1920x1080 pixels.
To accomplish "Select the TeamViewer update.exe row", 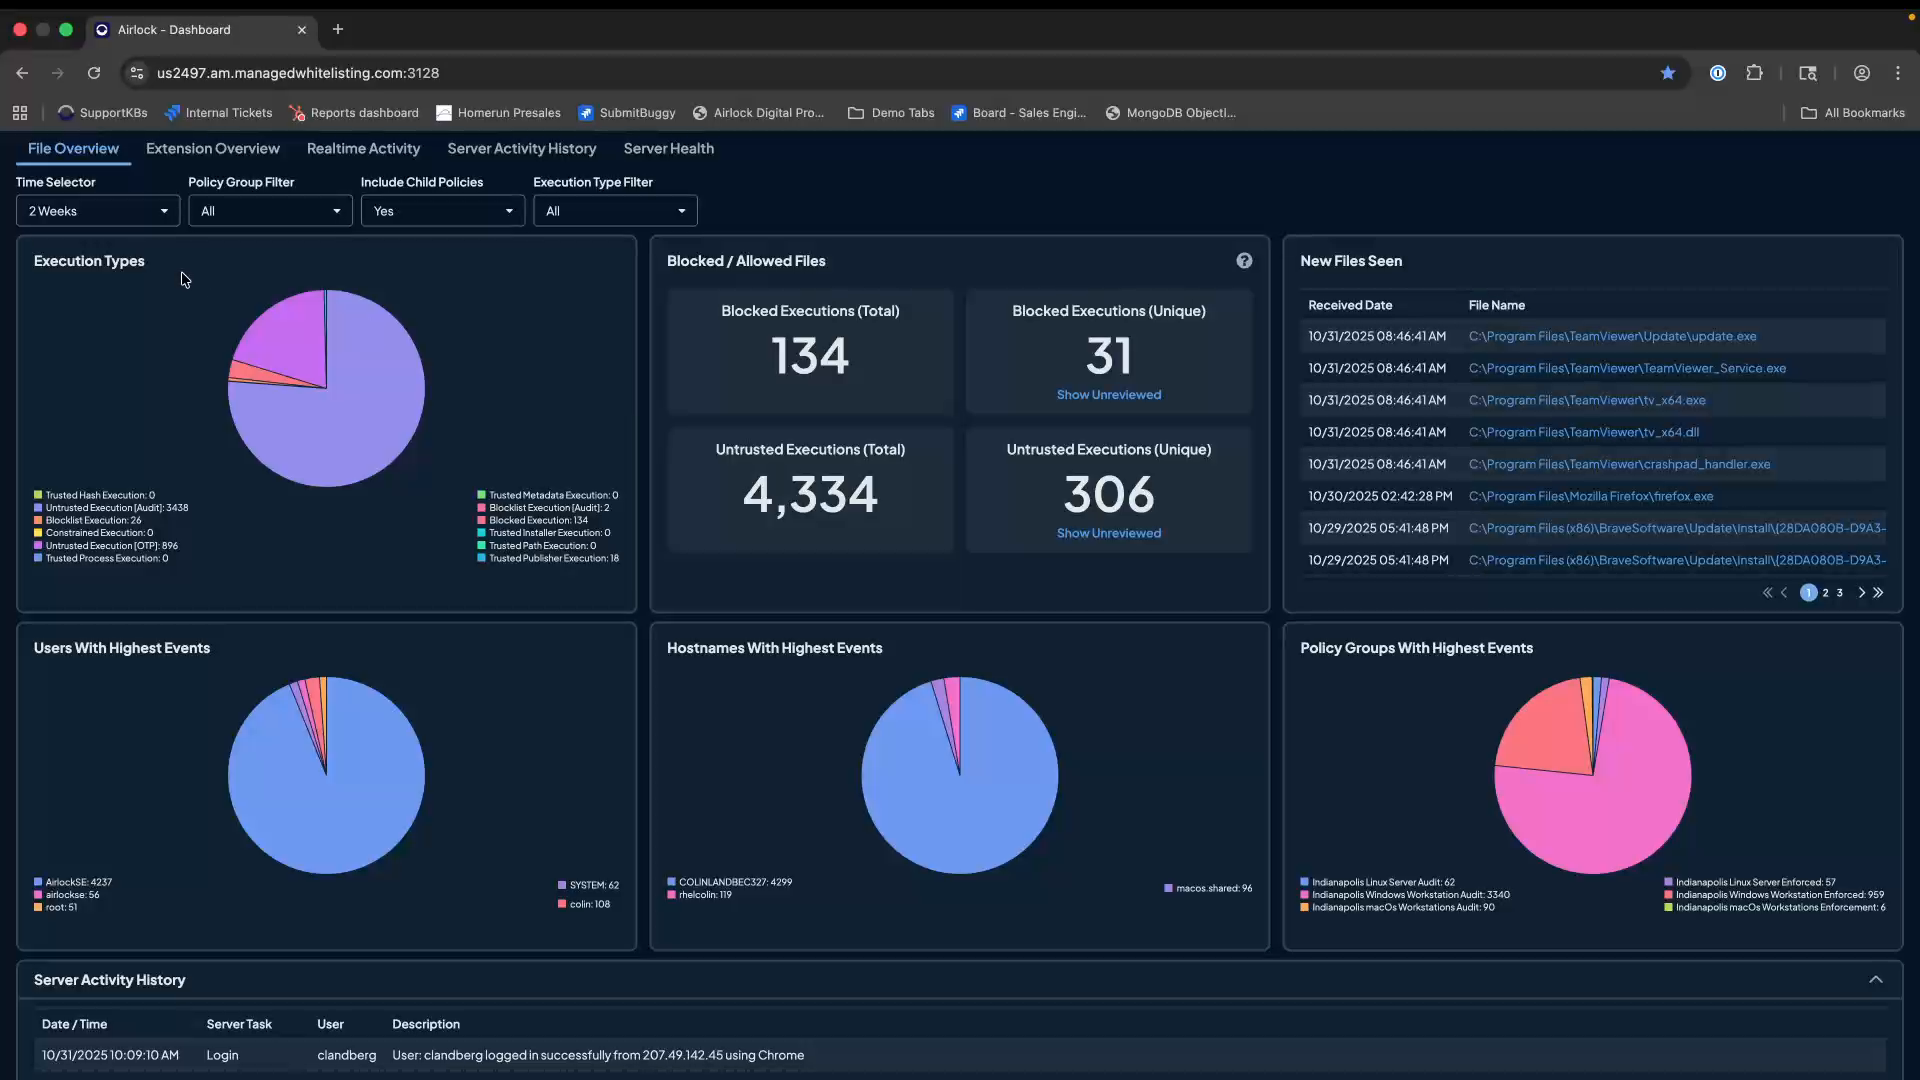I will (1612, 336).
